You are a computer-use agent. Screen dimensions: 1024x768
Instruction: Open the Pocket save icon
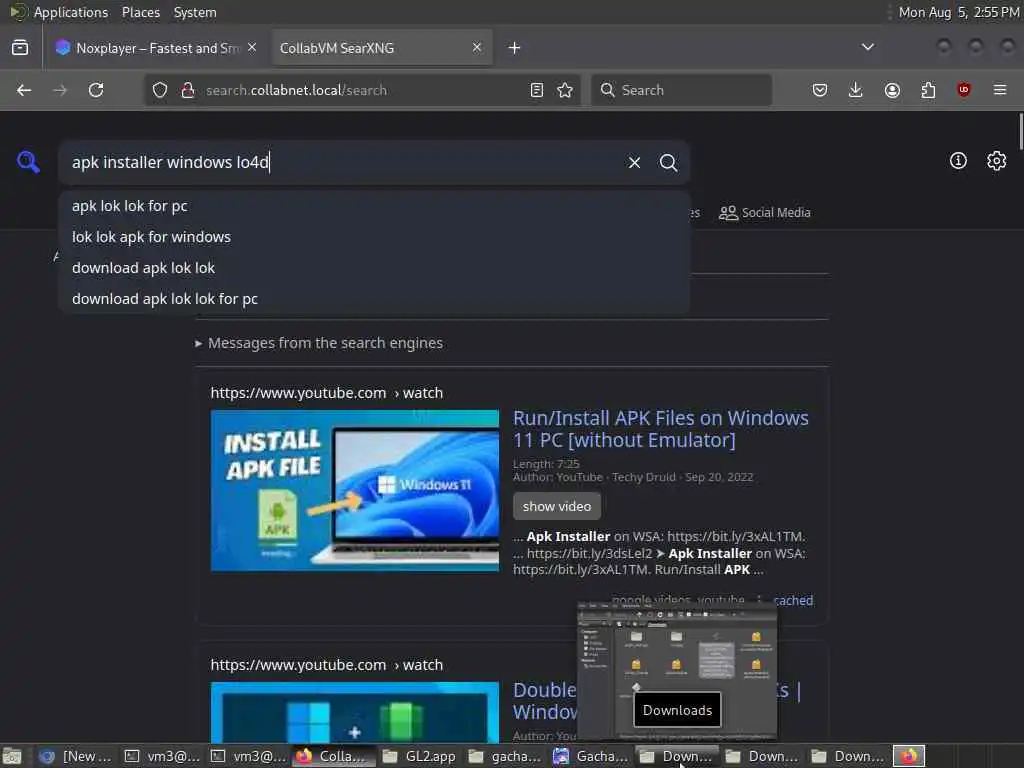coord(820,90)
